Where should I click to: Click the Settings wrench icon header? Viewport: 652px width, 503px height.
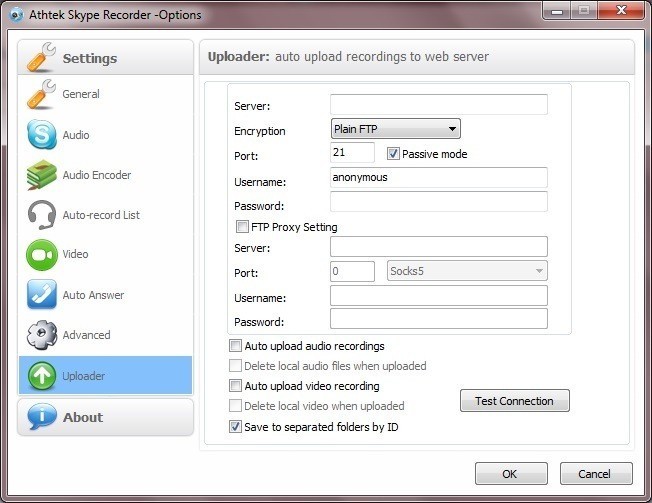pos(41,57)
